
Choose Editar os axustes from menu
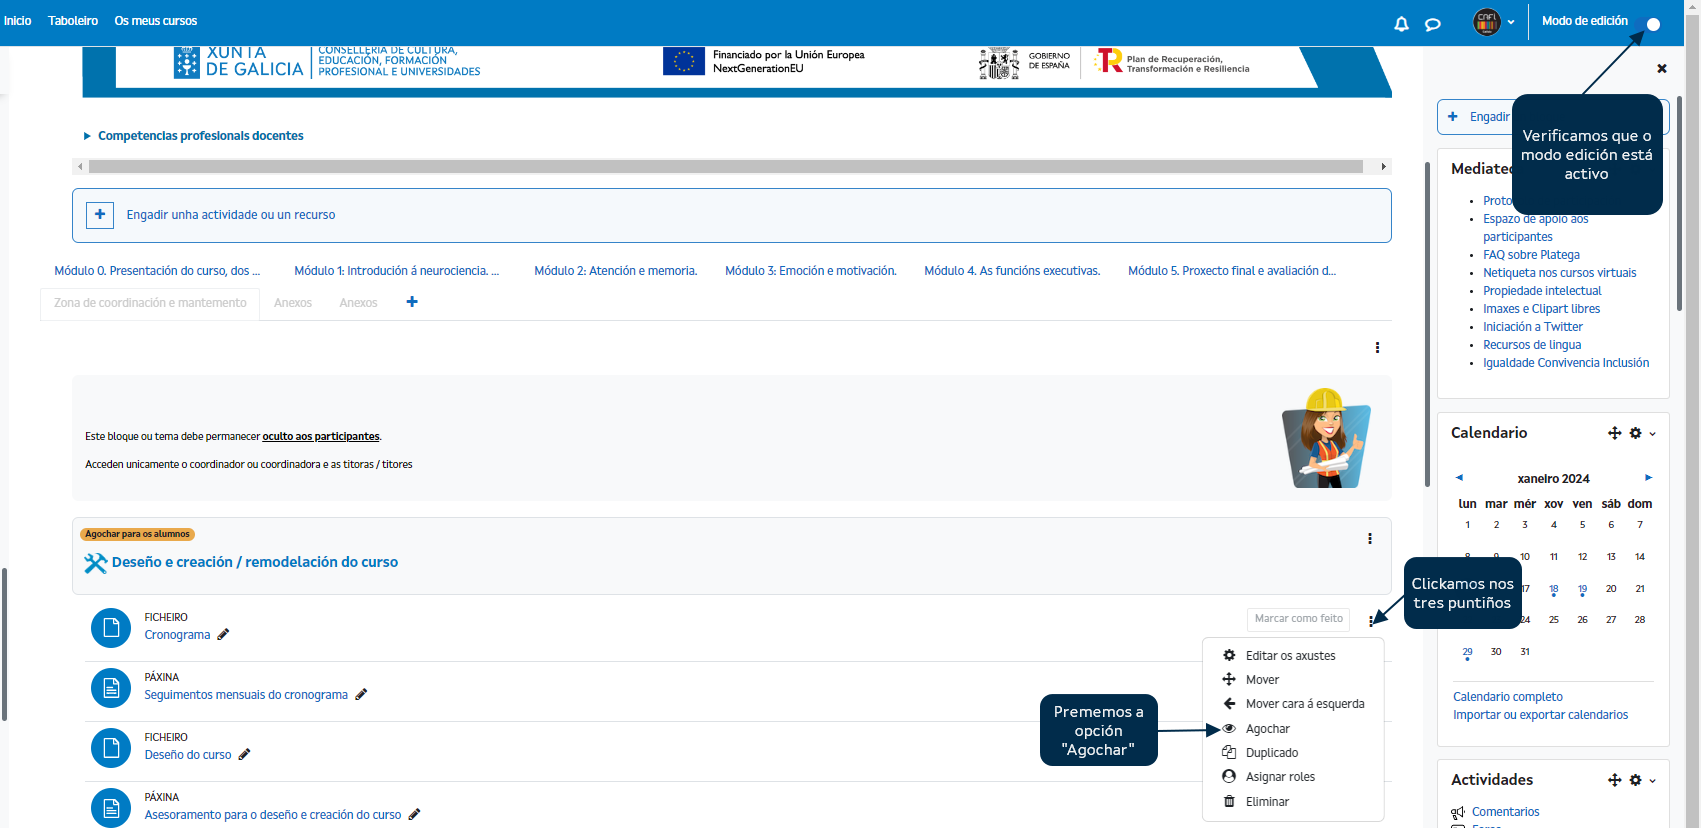point(1290,656)
